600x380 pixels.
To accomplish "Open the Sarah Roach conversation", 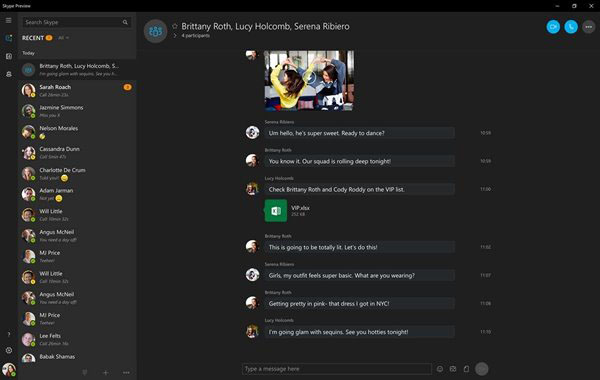I will [x=77, y=91].
